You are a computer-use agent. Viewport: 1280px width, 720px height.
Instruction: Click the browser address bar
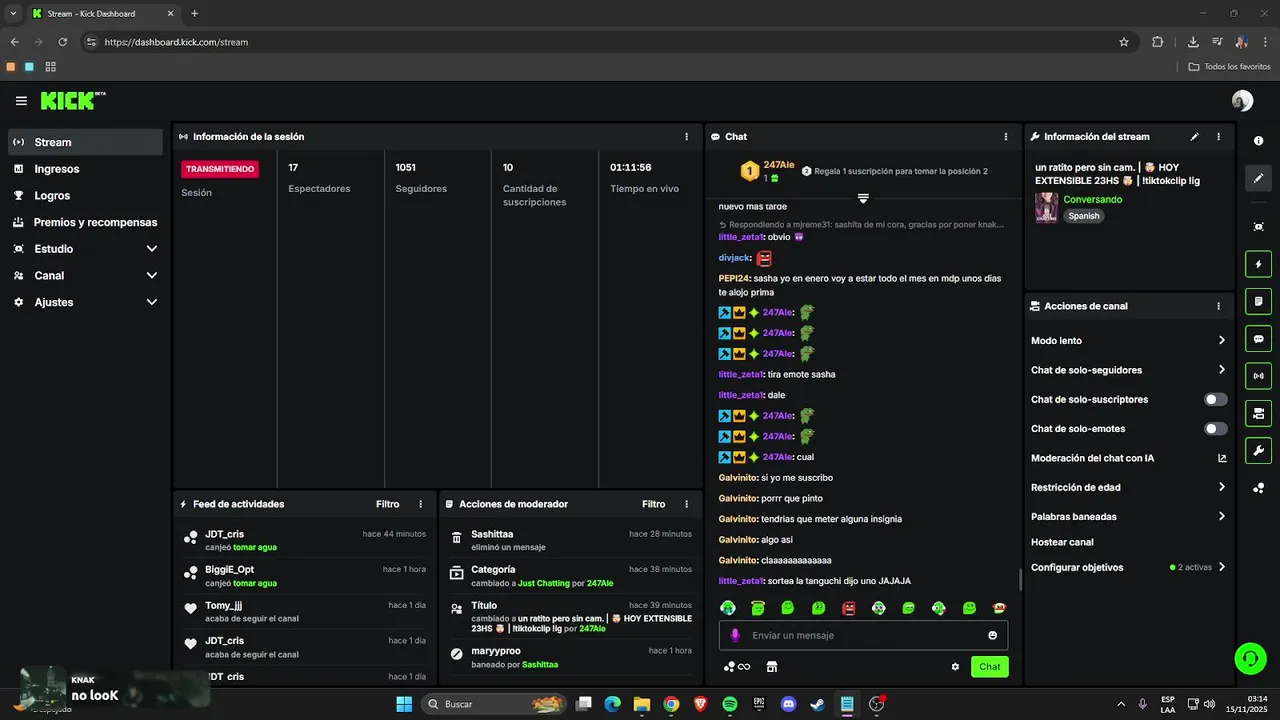pyautogui.click(x=600, y=42)
